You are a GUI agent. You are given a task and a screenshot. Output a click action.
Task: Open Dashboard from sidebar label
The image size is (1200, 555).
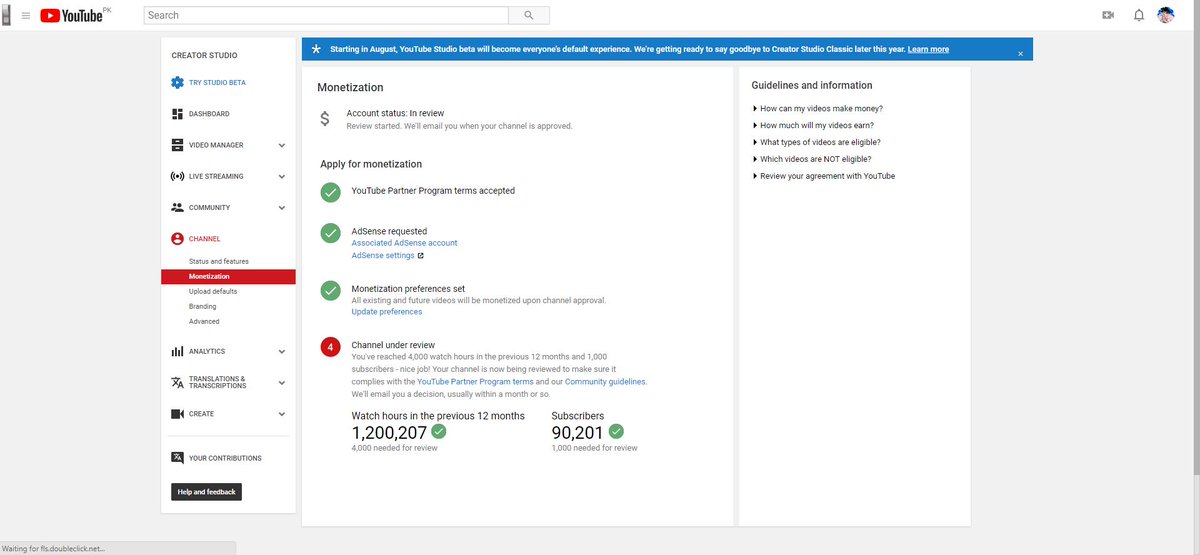click(209, 114)
